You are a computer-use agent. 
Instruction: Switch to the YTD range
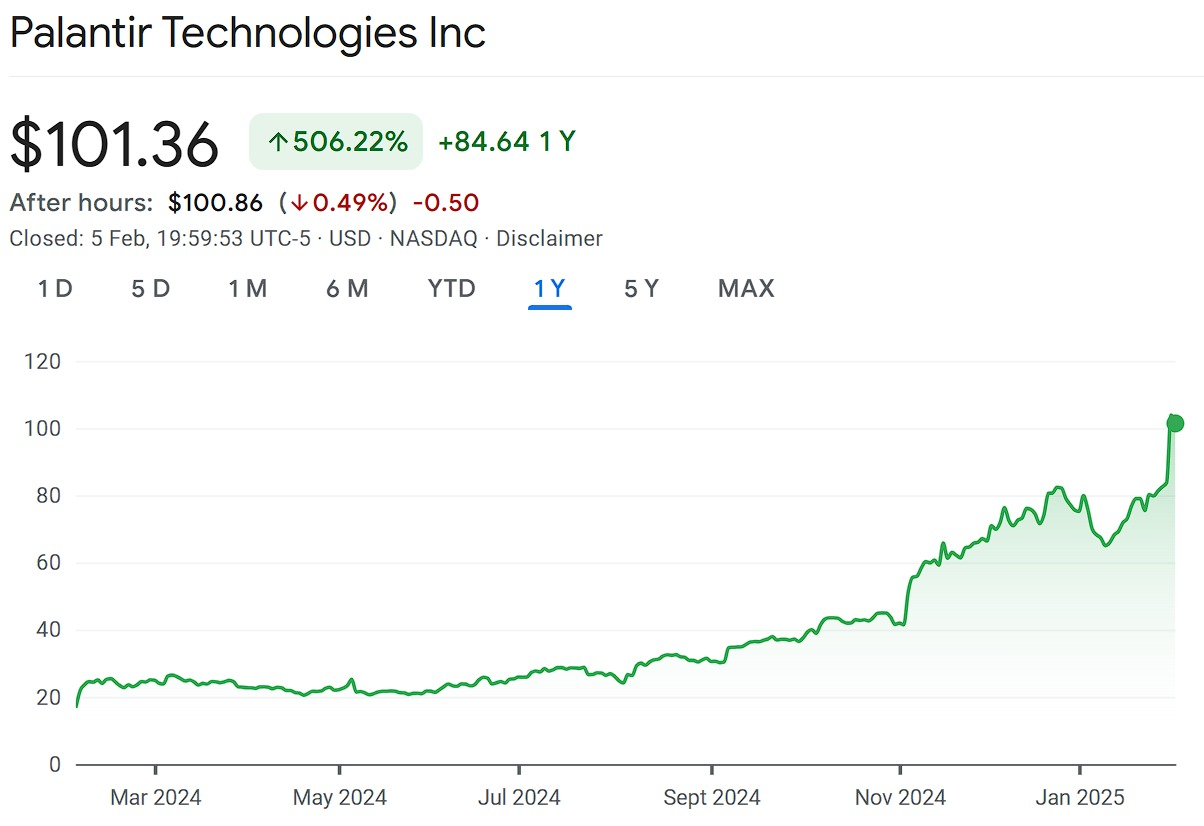451,288
